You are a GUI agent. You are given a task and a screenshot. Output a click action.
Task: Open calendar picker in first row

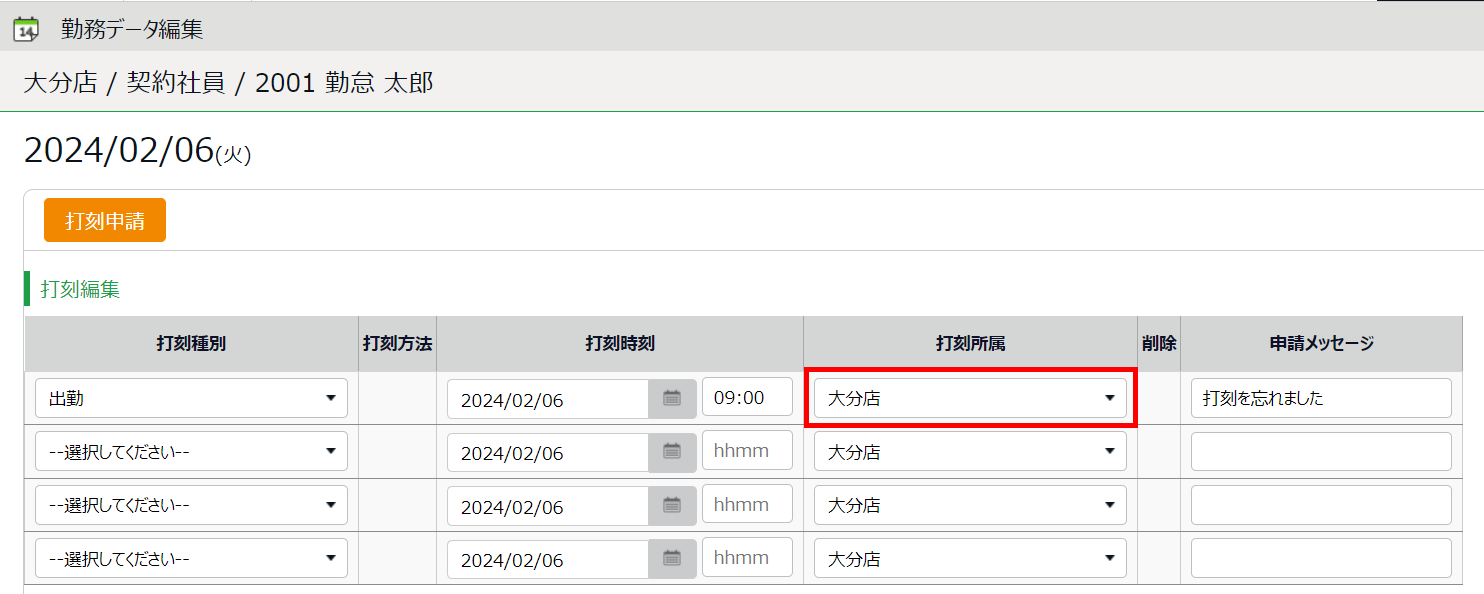tap(672, 399)
